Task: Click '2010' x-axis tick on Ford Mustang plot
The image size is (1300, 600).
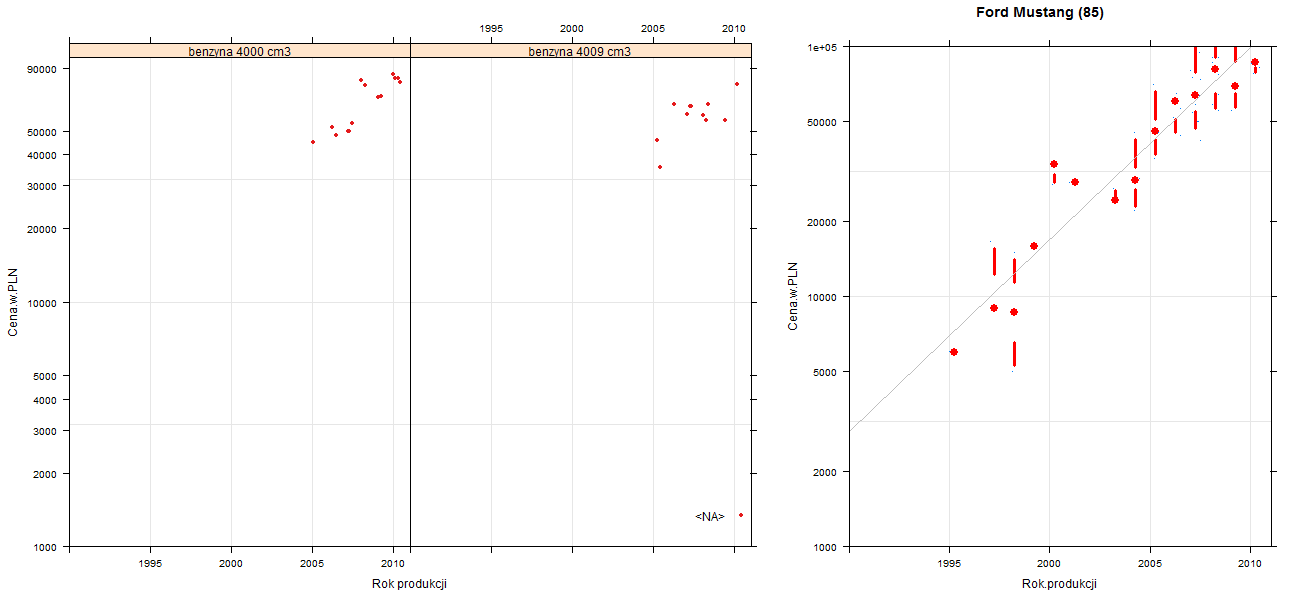Action: coord(1250,565)
